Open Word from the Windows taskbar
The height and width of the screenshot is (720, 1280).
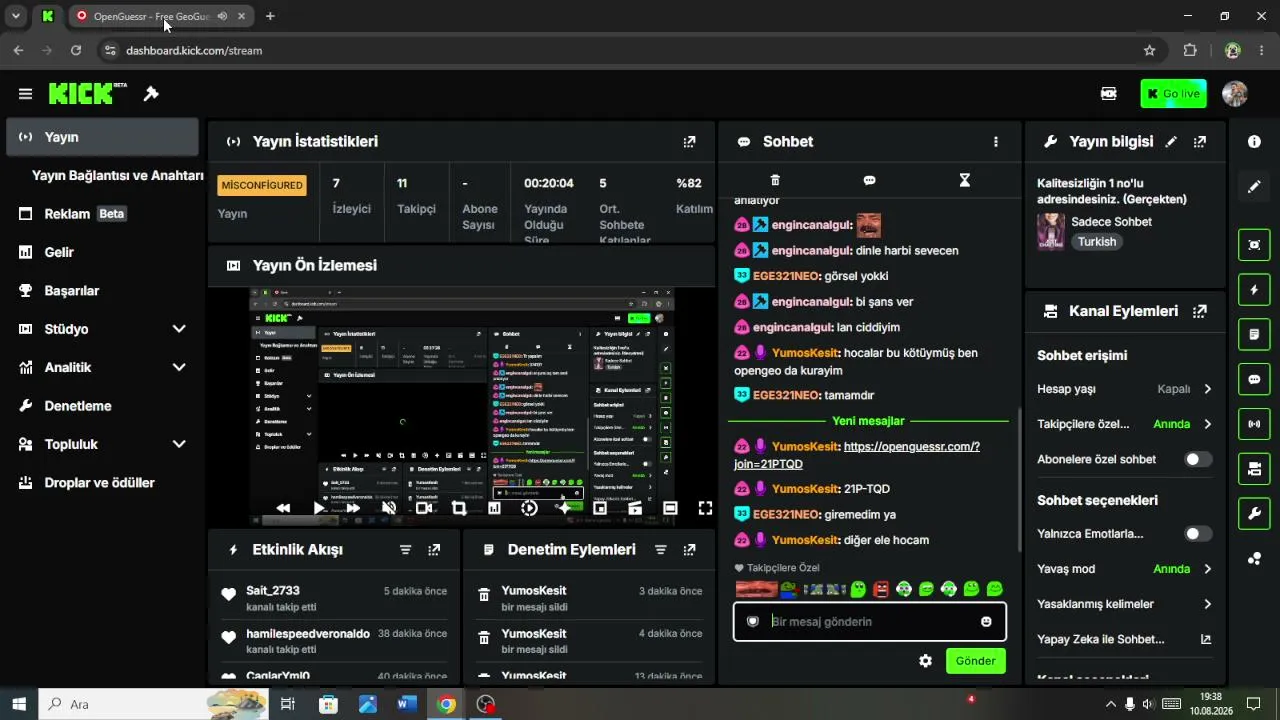(x=406, y=704)
